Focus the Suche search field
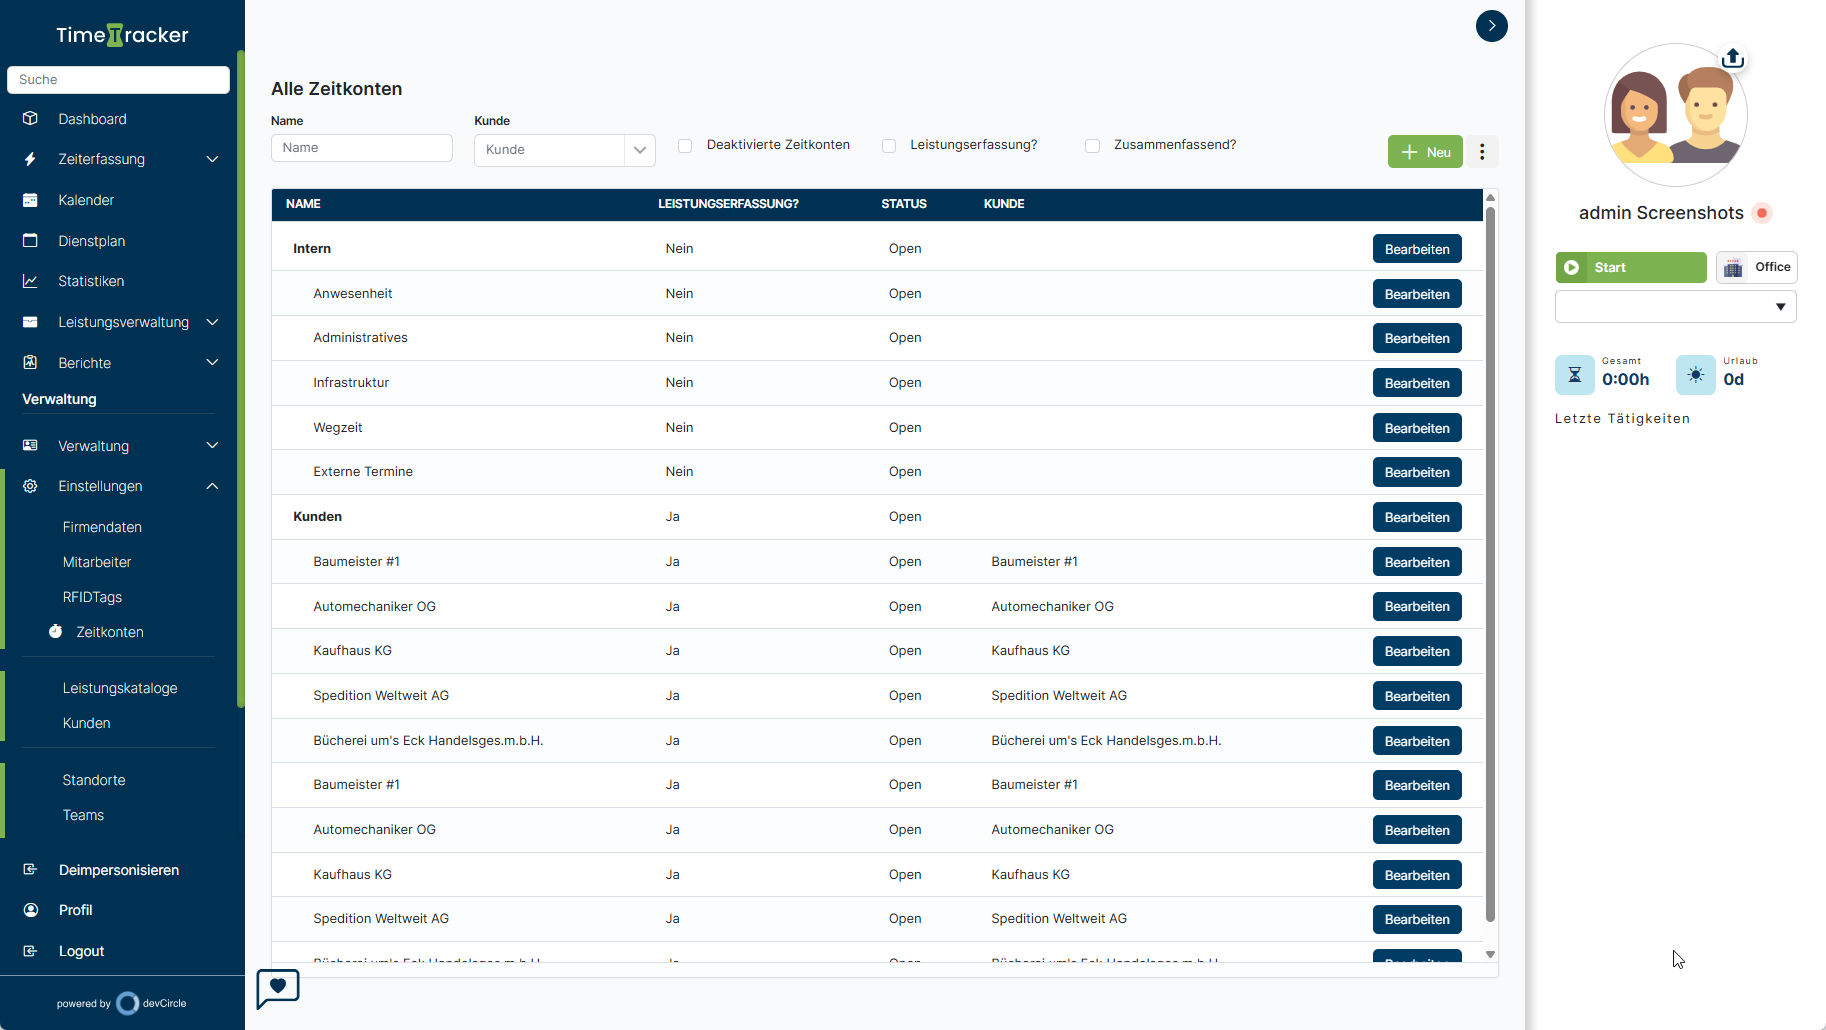Screen dimensions: 1826x1030 tap(118, 80)
